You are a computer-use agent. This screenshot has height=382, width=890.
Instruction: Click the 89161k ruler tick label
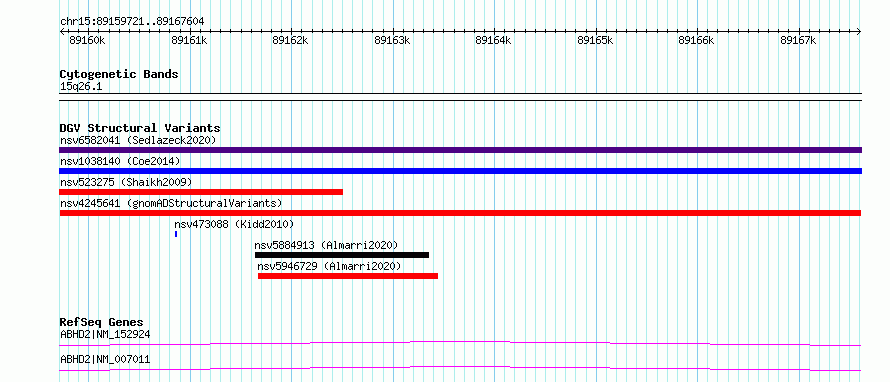(x=189, y=40)
